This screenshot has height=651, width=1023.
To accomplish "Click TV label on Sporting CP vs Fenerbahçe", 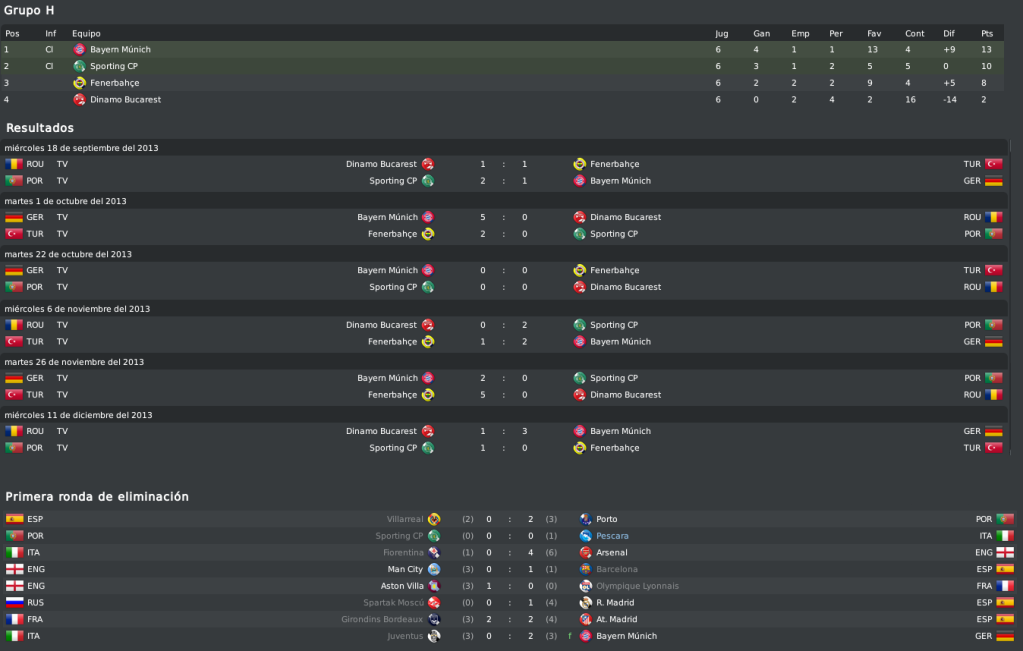I will [x=62, y=448].
